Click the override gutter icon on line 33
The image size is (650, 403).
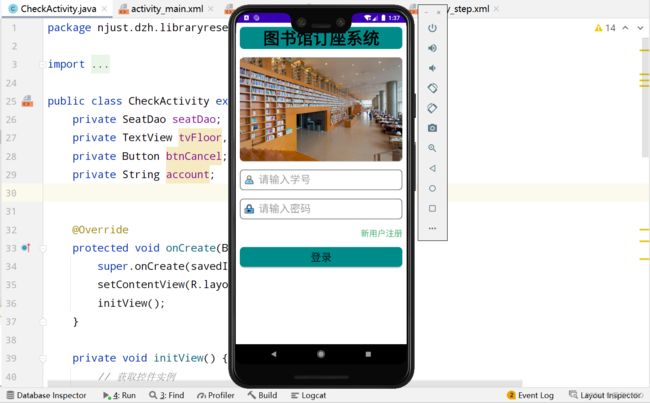click(26, 248)
